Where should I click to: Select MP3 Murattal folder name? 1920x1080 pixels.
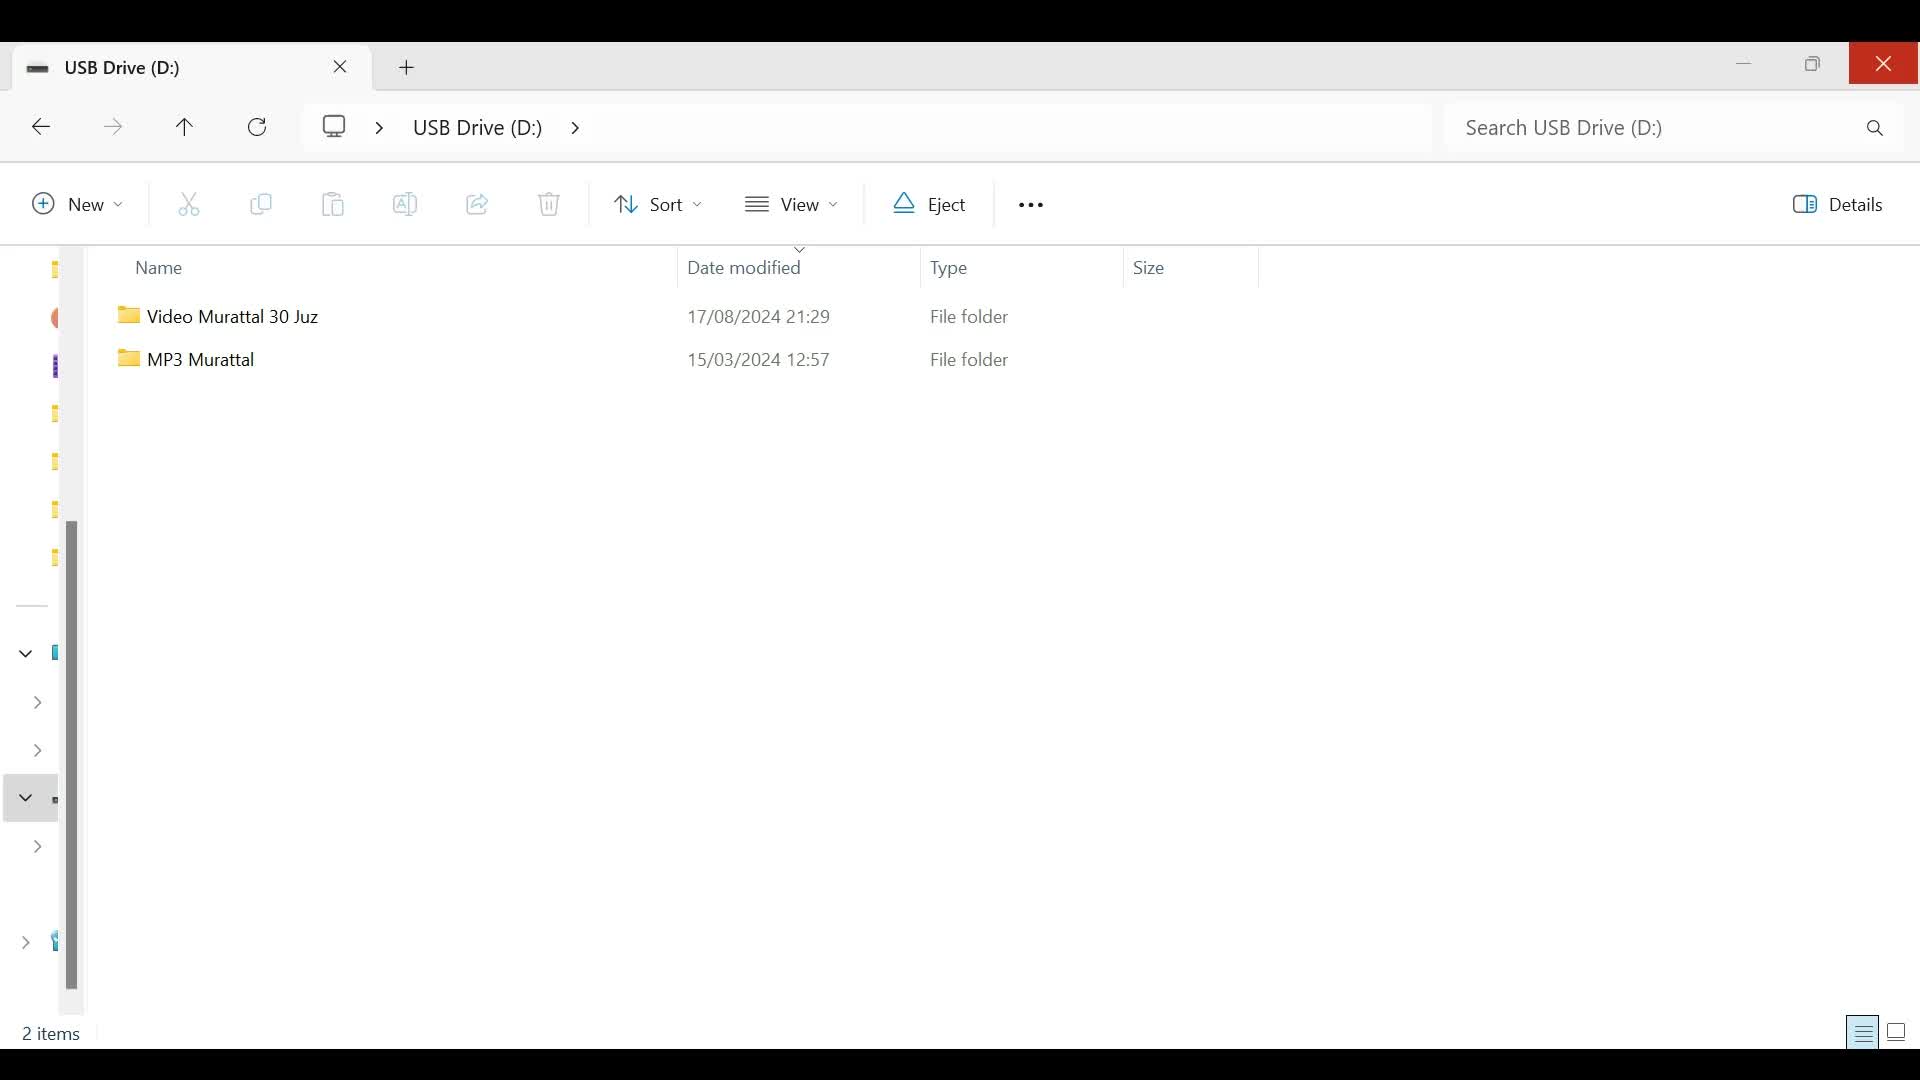pyautogui.click(x=200, y=360)
